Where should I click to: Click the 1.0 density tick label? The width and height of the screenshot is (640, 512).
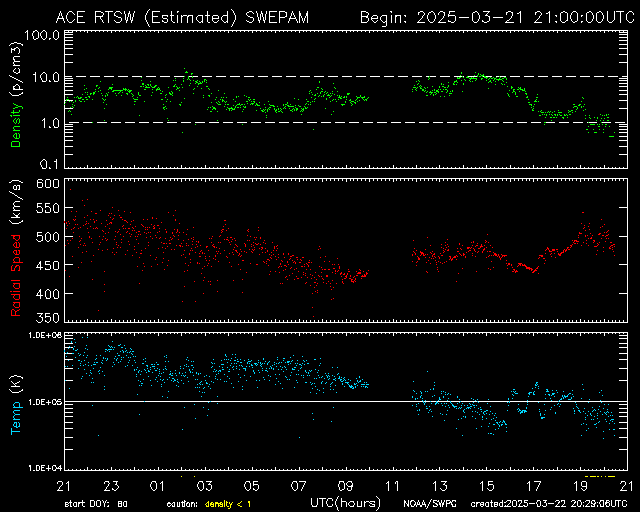point(50,123)
